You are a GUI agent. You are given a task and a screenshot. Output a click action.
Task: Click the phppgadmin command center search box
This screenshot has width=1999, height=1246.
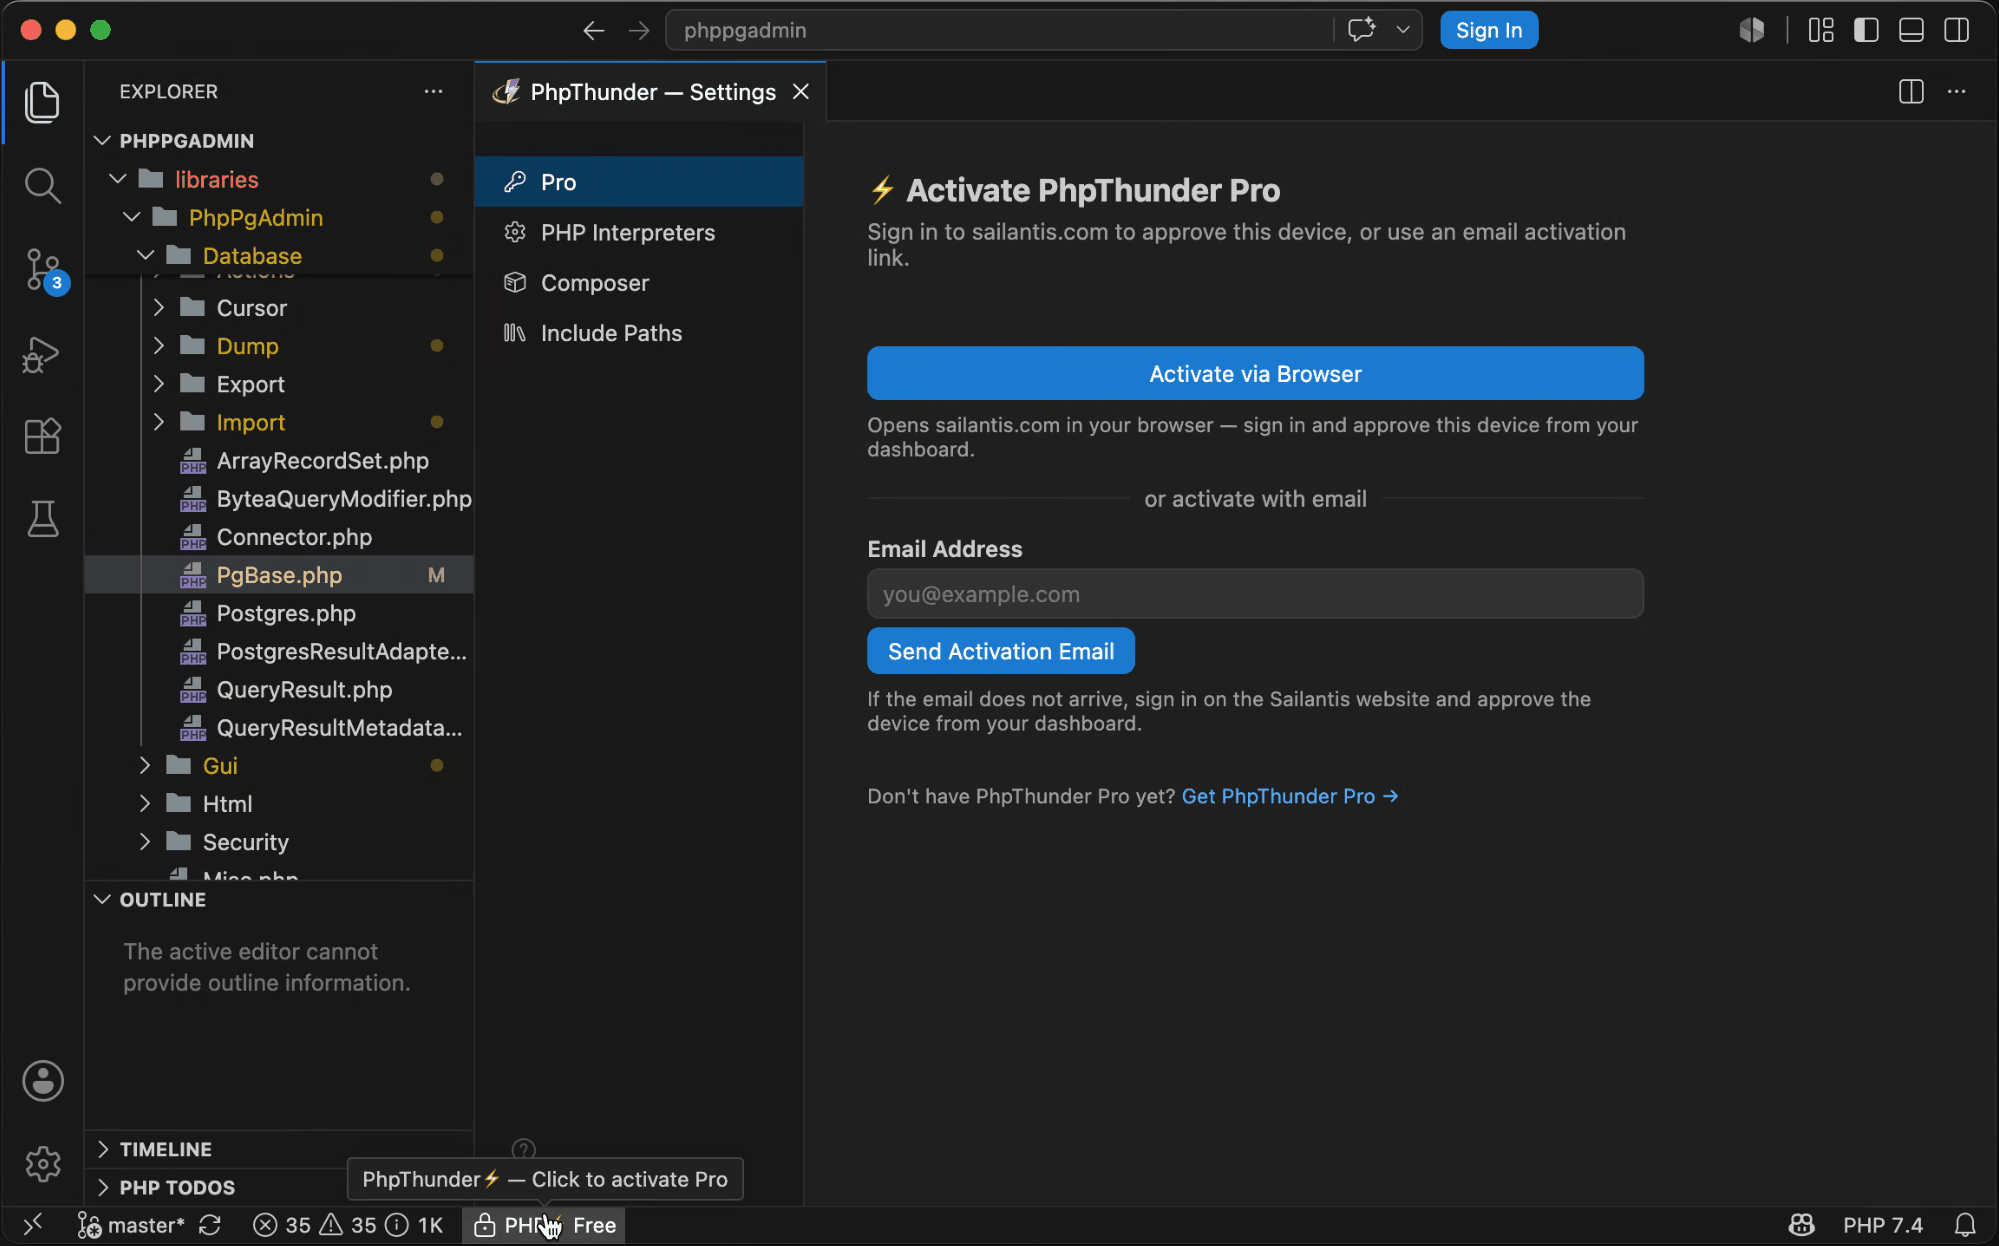coord(1000,30)
